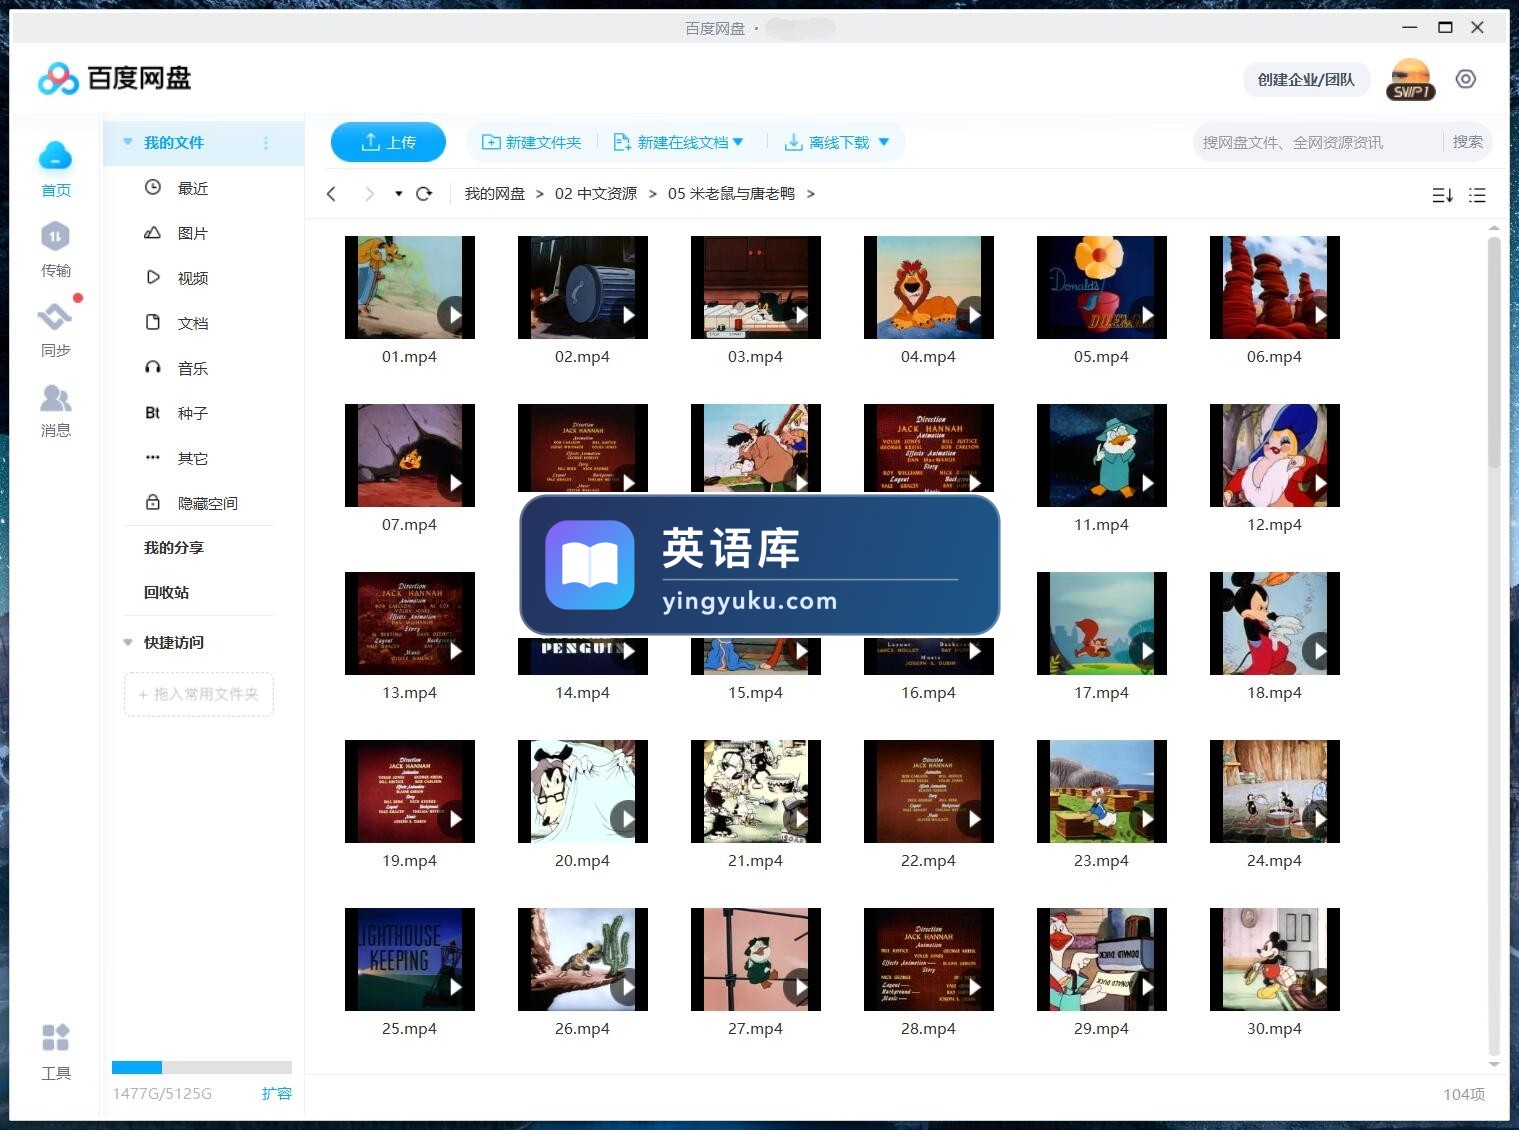Navigate to 02 中文资源 breadcrumb
The width and height of the screenshot is (1519, 1130).
coord(596,194)
